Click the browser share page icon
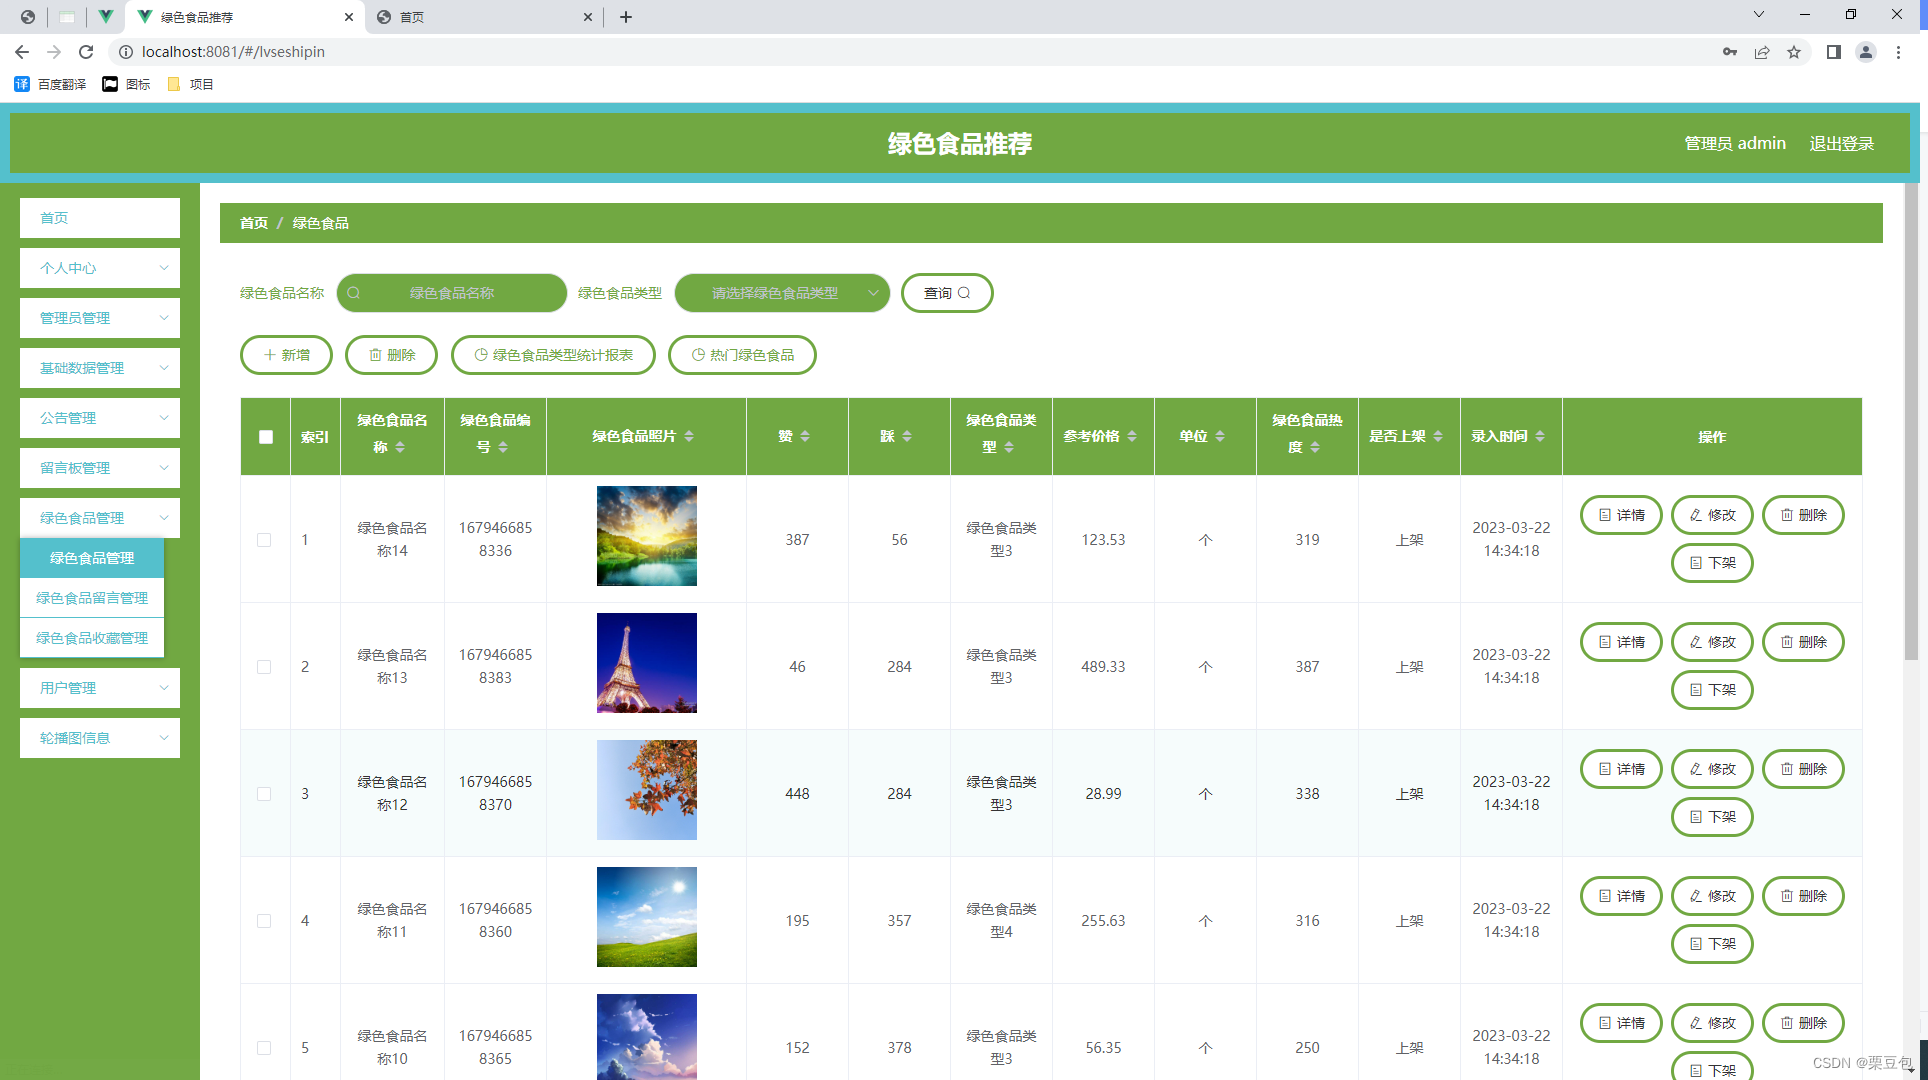 (1762, 52)
